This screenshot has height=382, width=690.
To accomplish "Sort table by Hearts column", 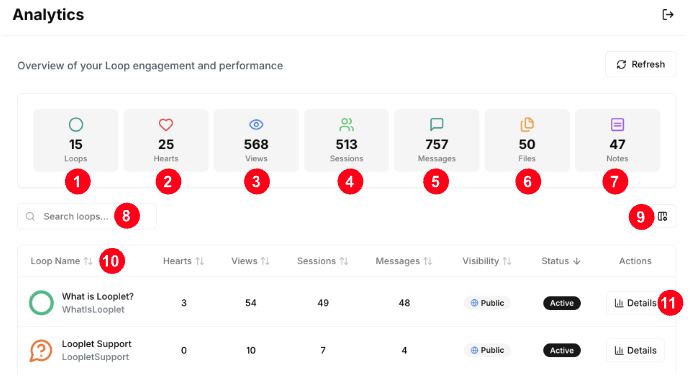I will pyautogui.click(x=183, y=261).
